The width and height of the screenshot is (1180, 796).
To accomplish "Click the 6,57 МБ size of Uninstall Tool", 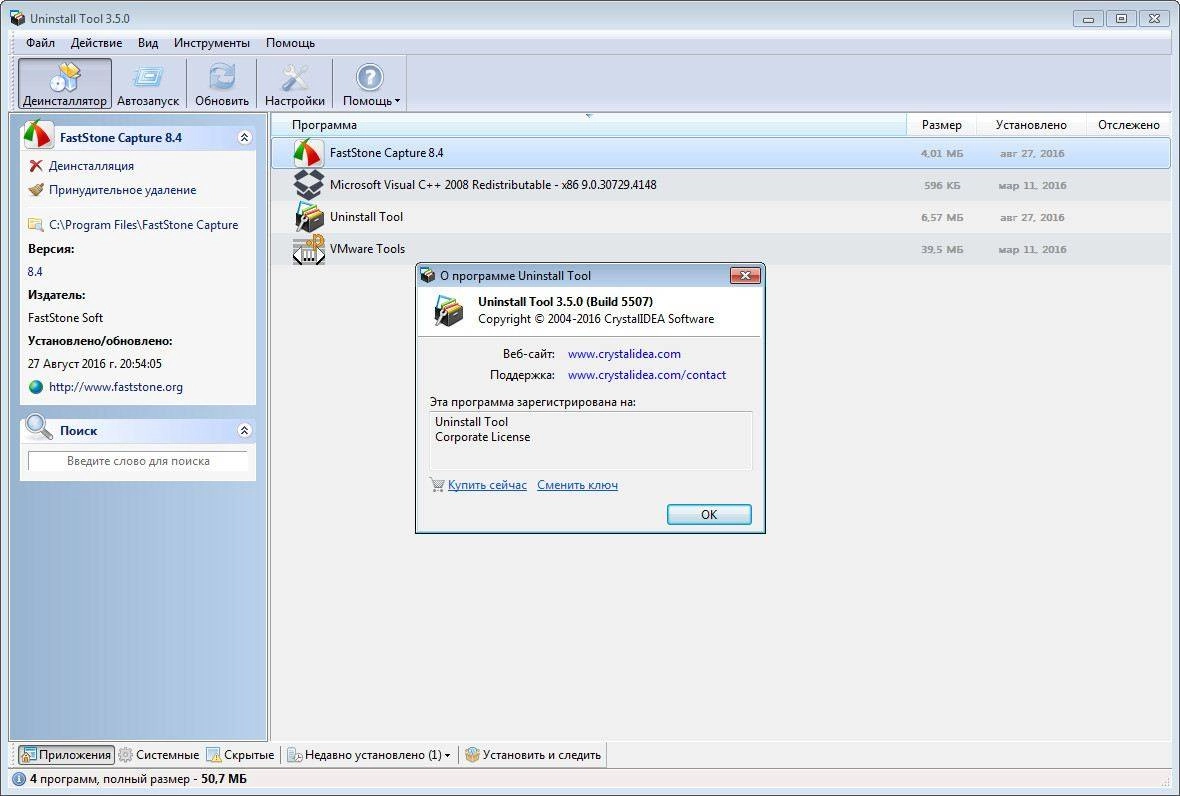I will (x=941, y=217).
